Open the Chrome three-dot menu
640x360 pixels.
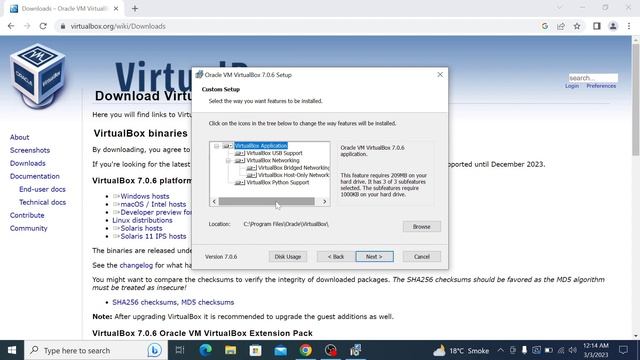629,26
